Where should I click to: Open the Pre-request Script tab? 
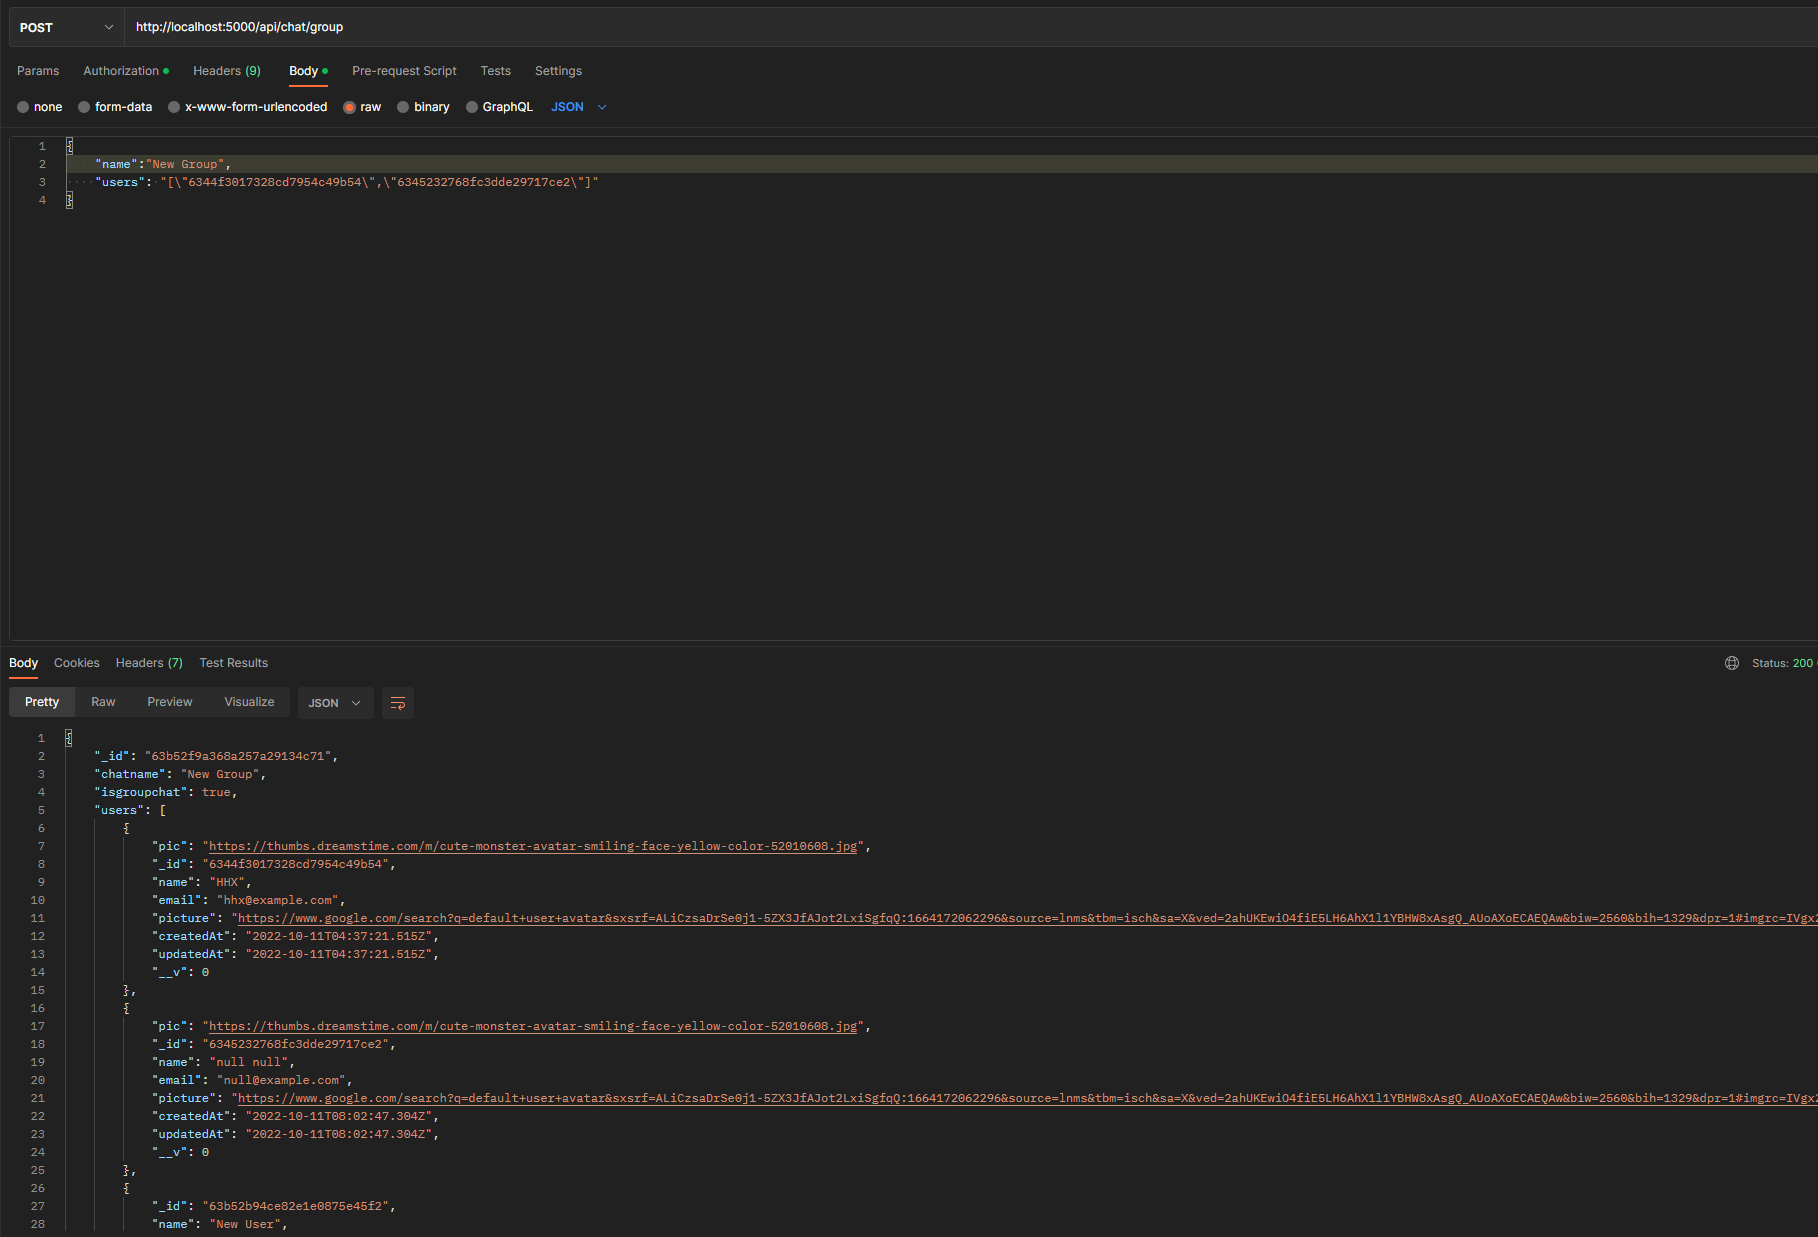pyautogui.click(x=404, y=71)
